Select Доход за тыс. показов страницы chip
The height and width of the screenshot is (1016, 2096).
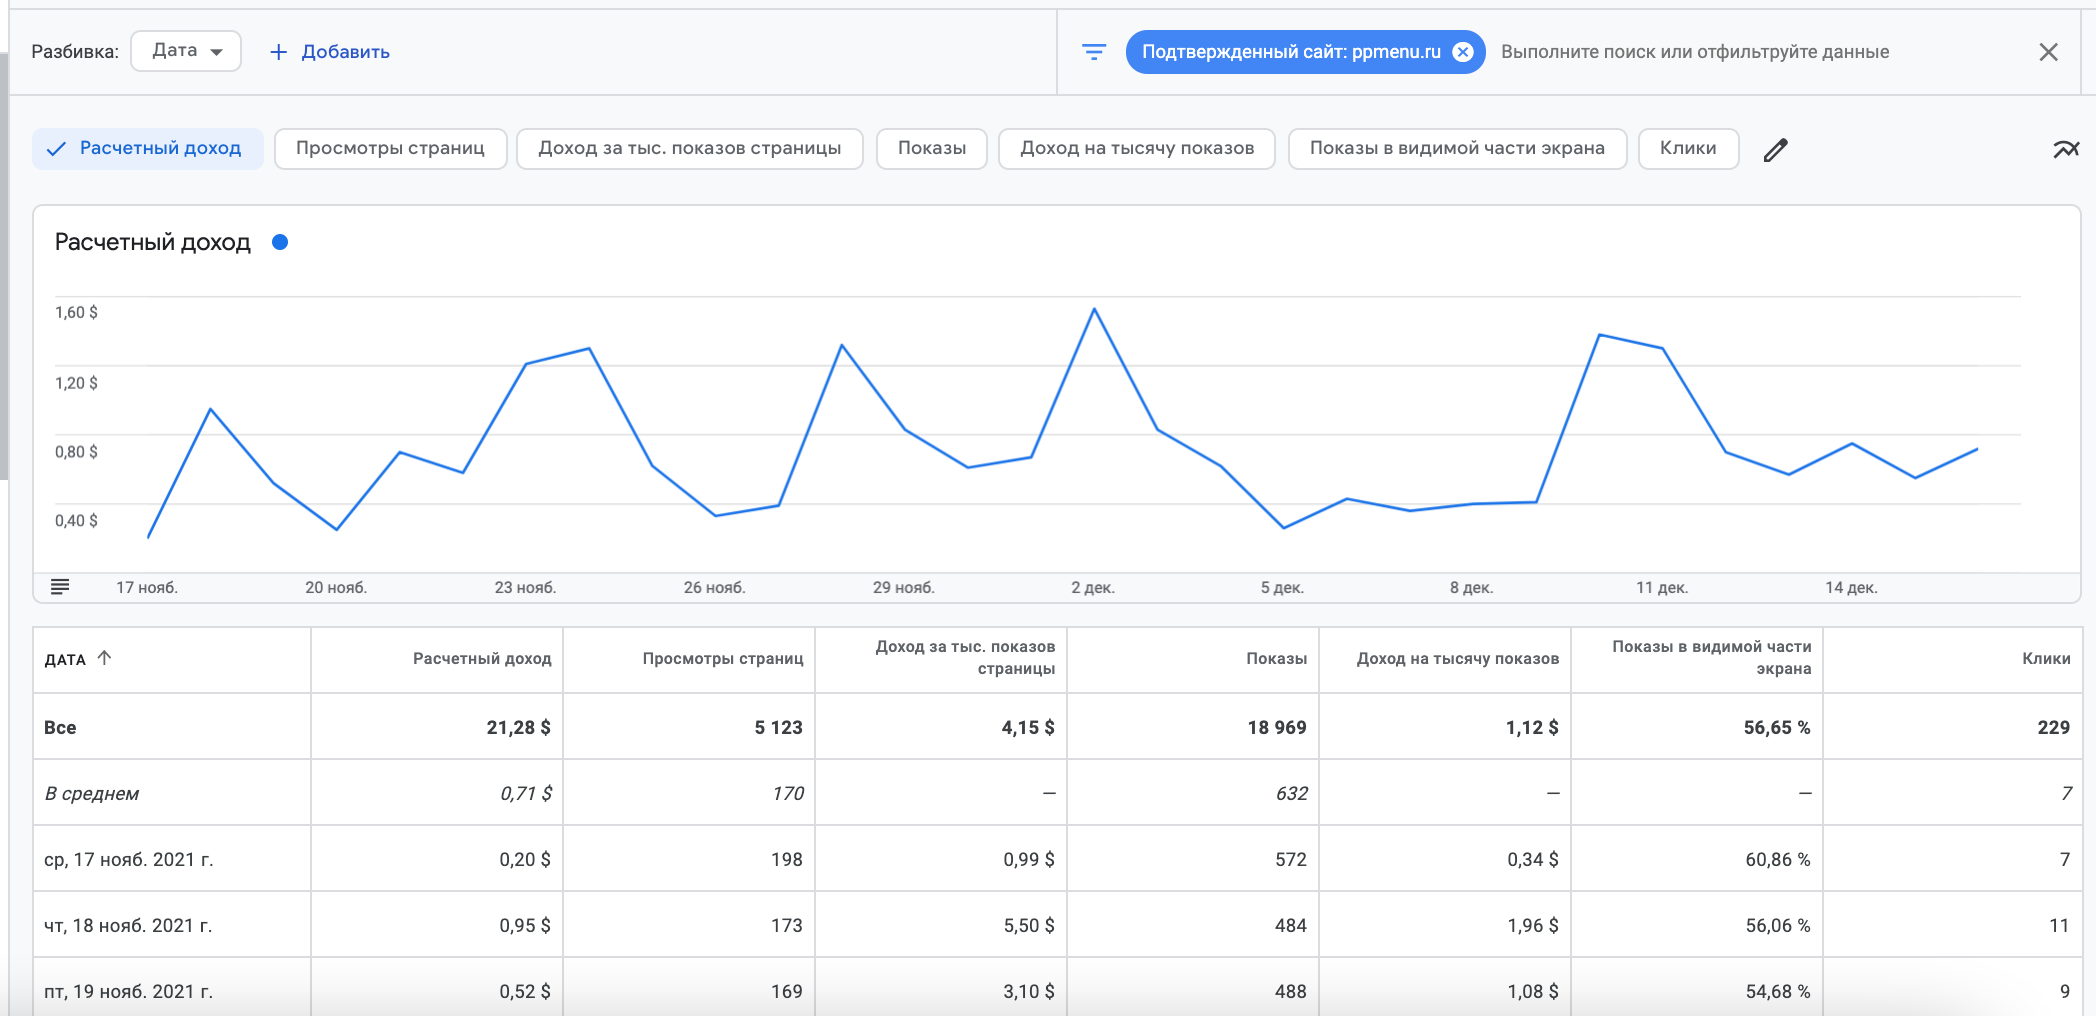tap(689, 149)
